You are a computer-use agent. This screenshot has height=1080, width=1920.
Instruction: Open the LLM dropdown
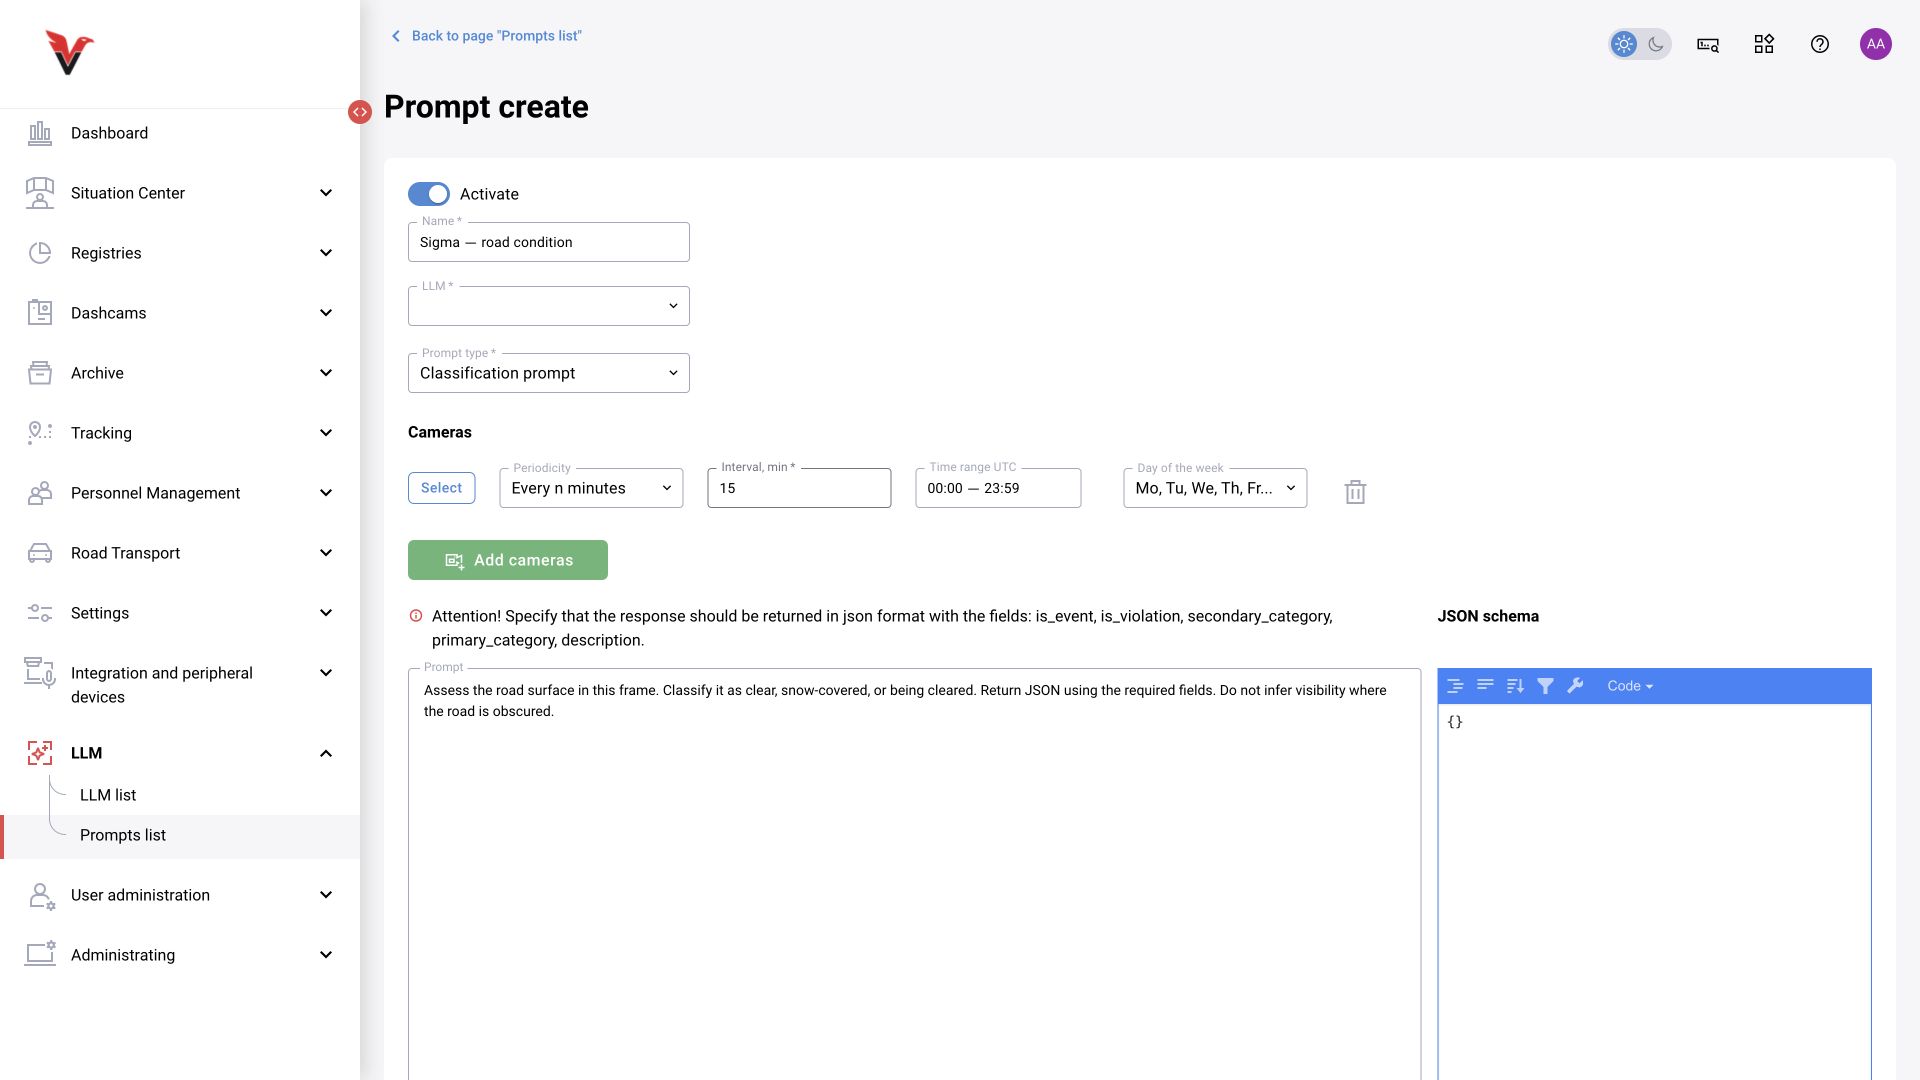pyautogui.click(x=549, y=306)
